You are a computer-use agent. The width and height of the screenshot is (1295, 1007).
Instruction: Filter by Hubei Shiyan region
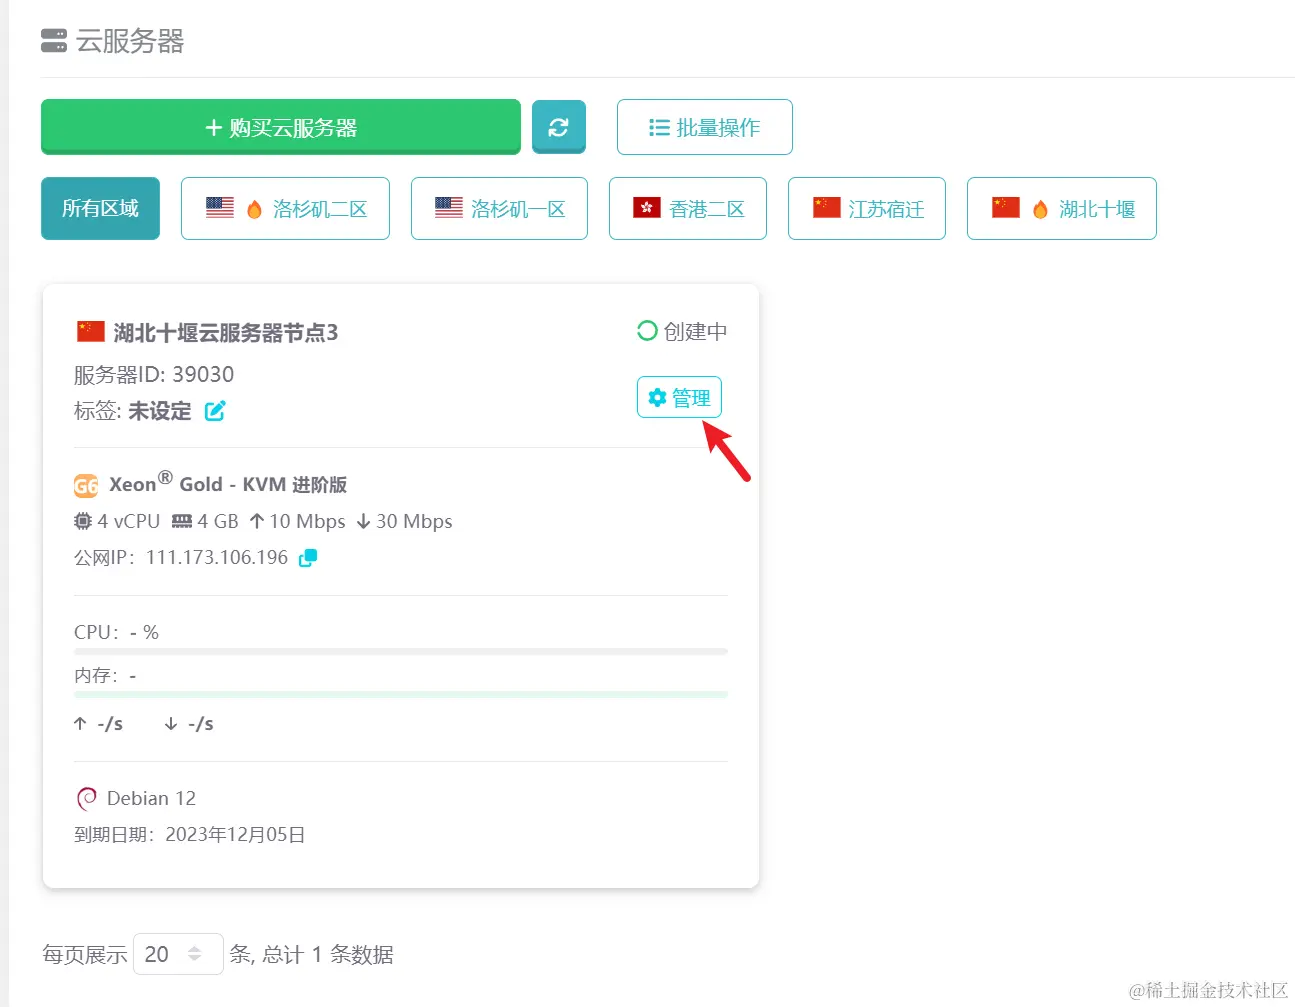tap(1062, 208)
